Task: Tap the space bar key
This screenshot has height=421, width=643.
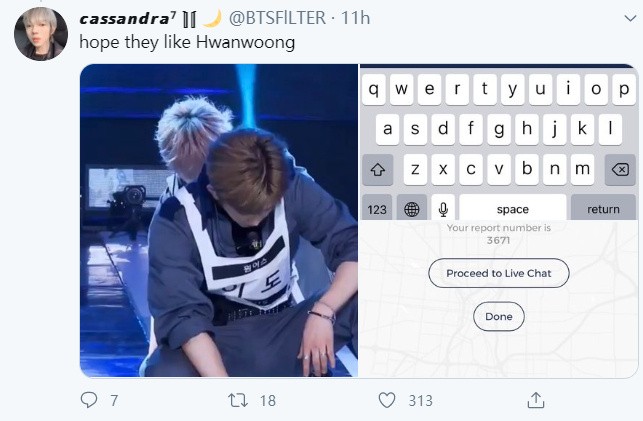Action: [x=513, y=209]
